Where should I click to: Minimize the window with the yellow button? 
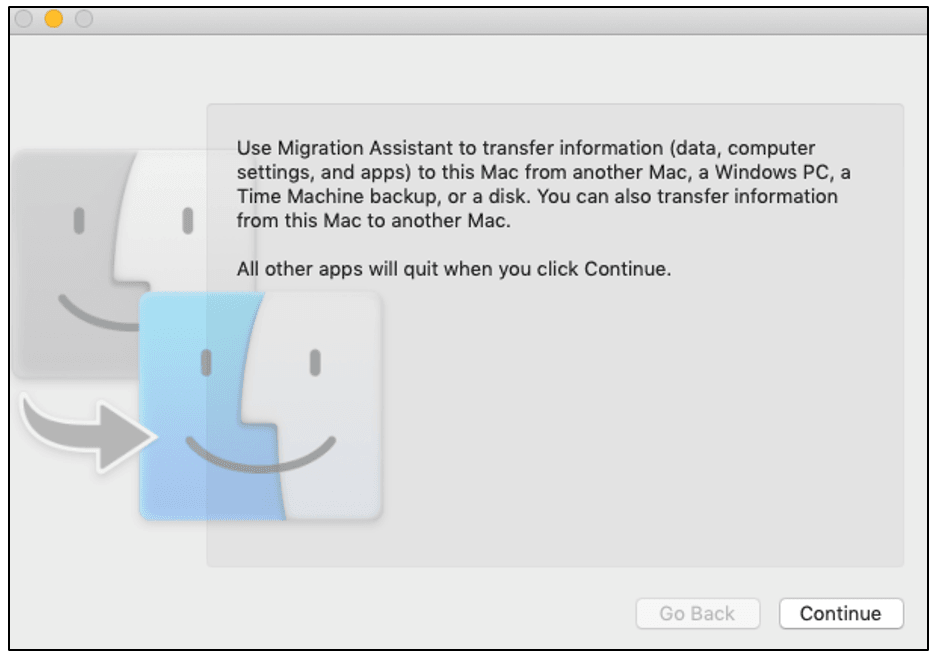click(x=54, y=19)
